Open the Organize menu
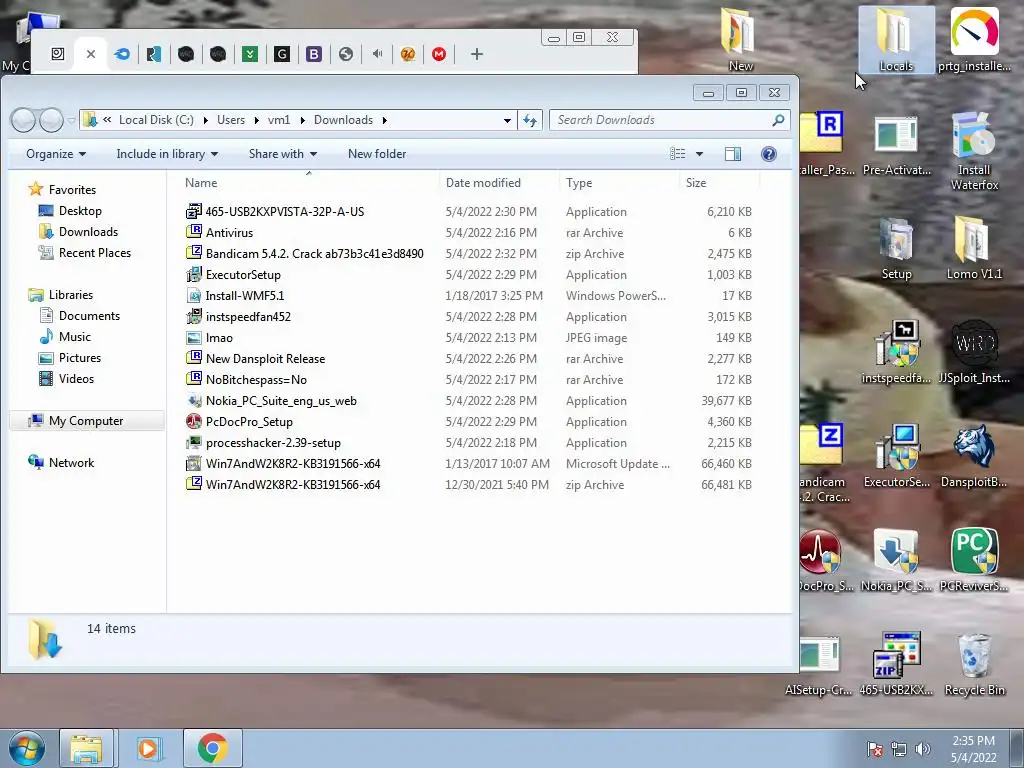1024x768 pixels. point(56,154)
